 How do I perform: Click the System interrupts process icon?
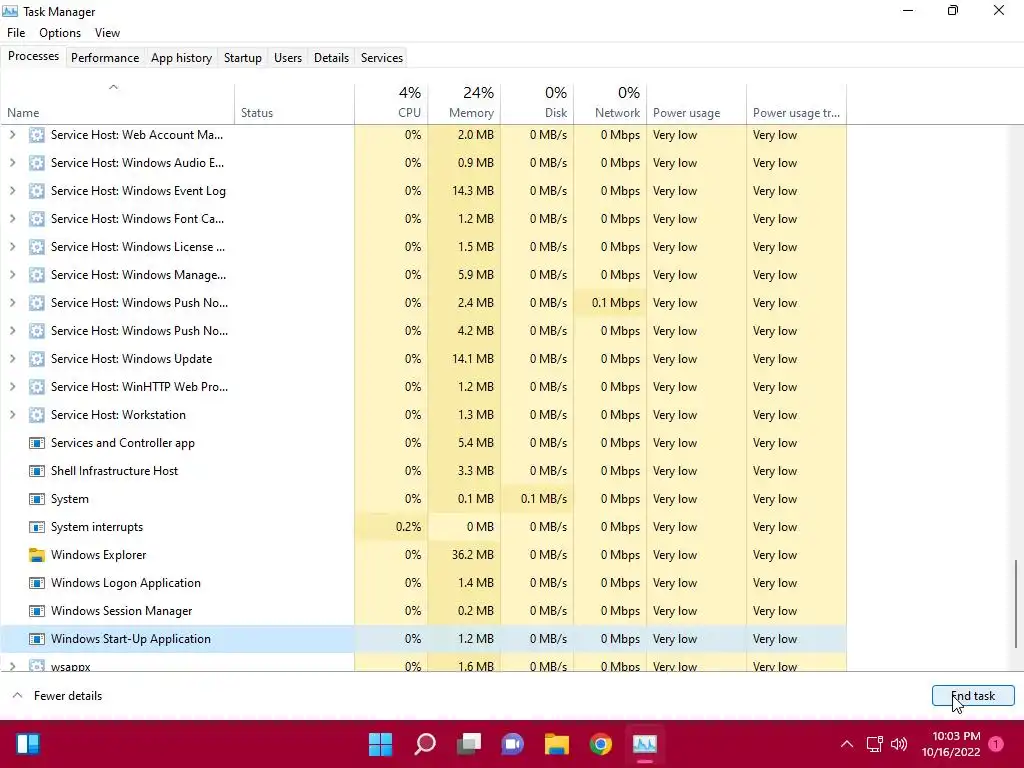(x=37, y=527)
